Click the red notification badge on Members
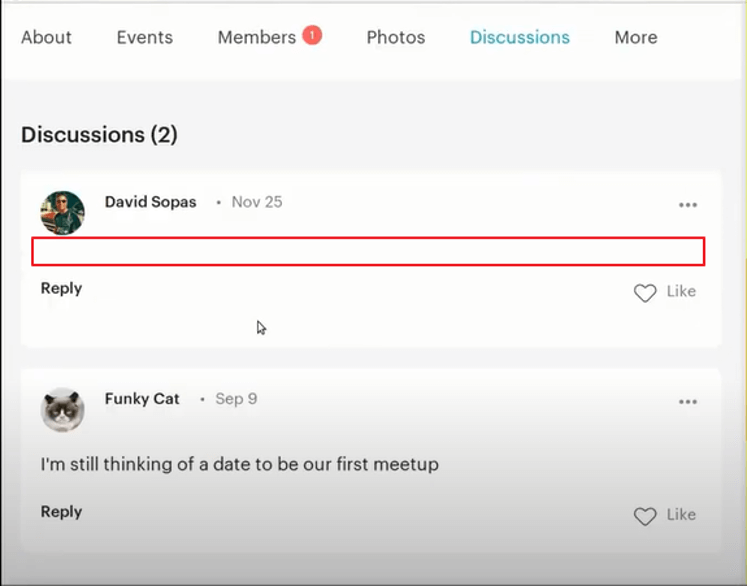Viewport: 748px width, 586px height. pyautogui.click(x=311, y=35)
